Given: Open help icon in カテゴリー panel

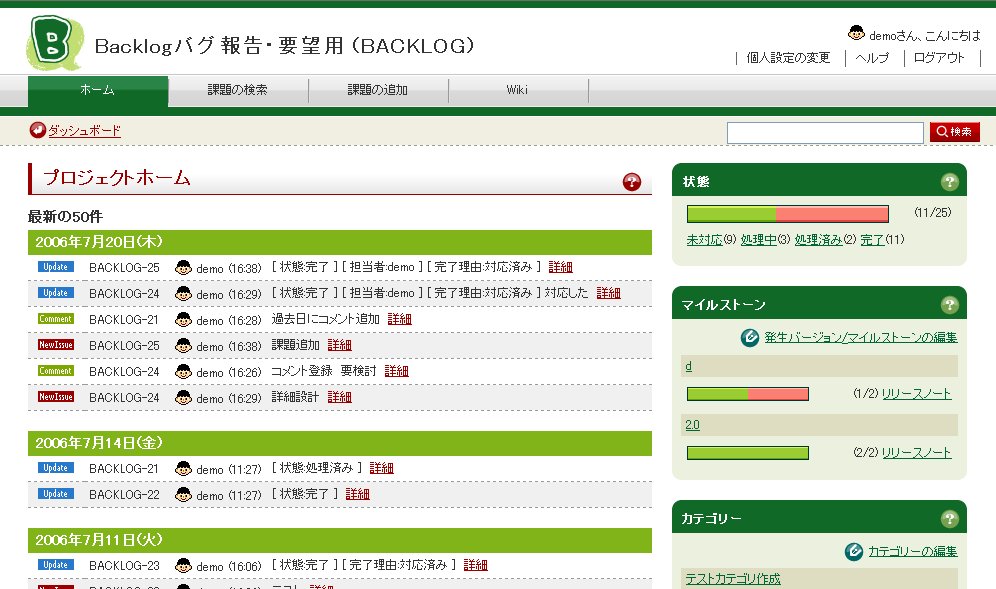Looking at the screenshot, I should [x=949, y=518].
